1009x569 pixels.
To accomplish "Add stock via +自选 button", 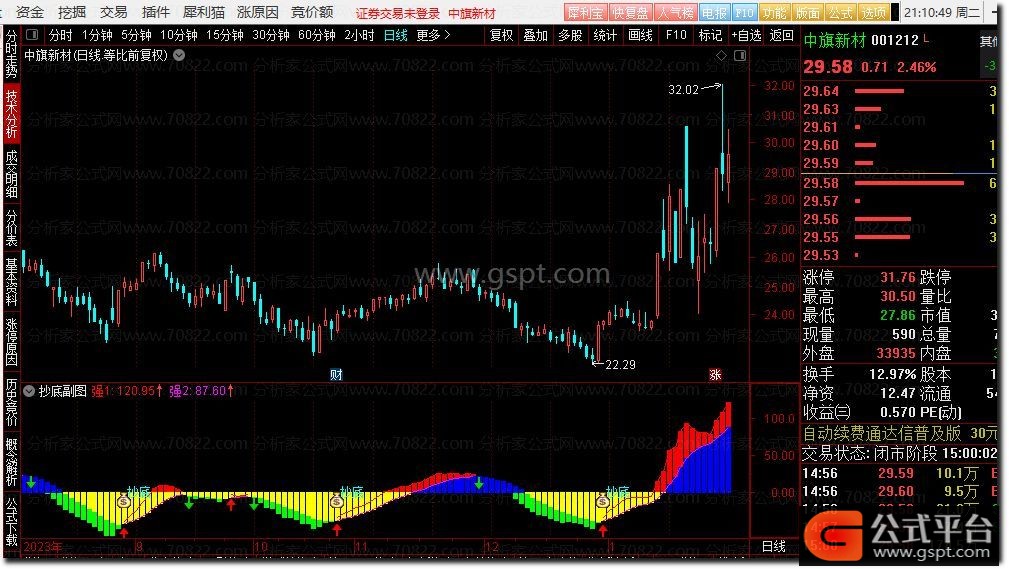I will pos(746,35).
